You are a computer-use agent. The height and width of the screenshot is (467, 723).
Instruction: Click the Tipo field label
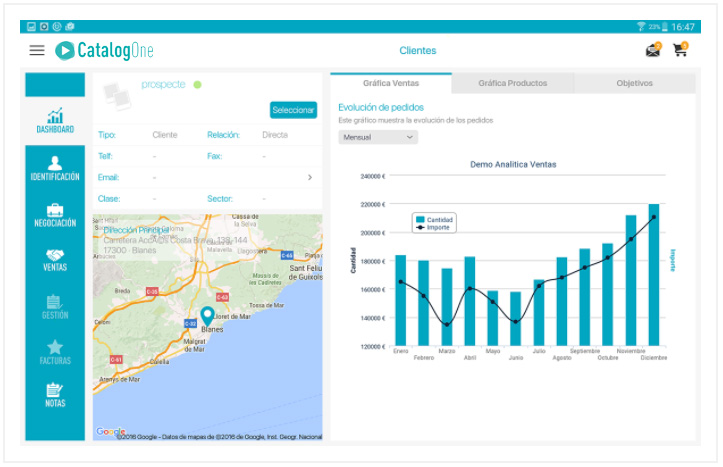(107, 135)
